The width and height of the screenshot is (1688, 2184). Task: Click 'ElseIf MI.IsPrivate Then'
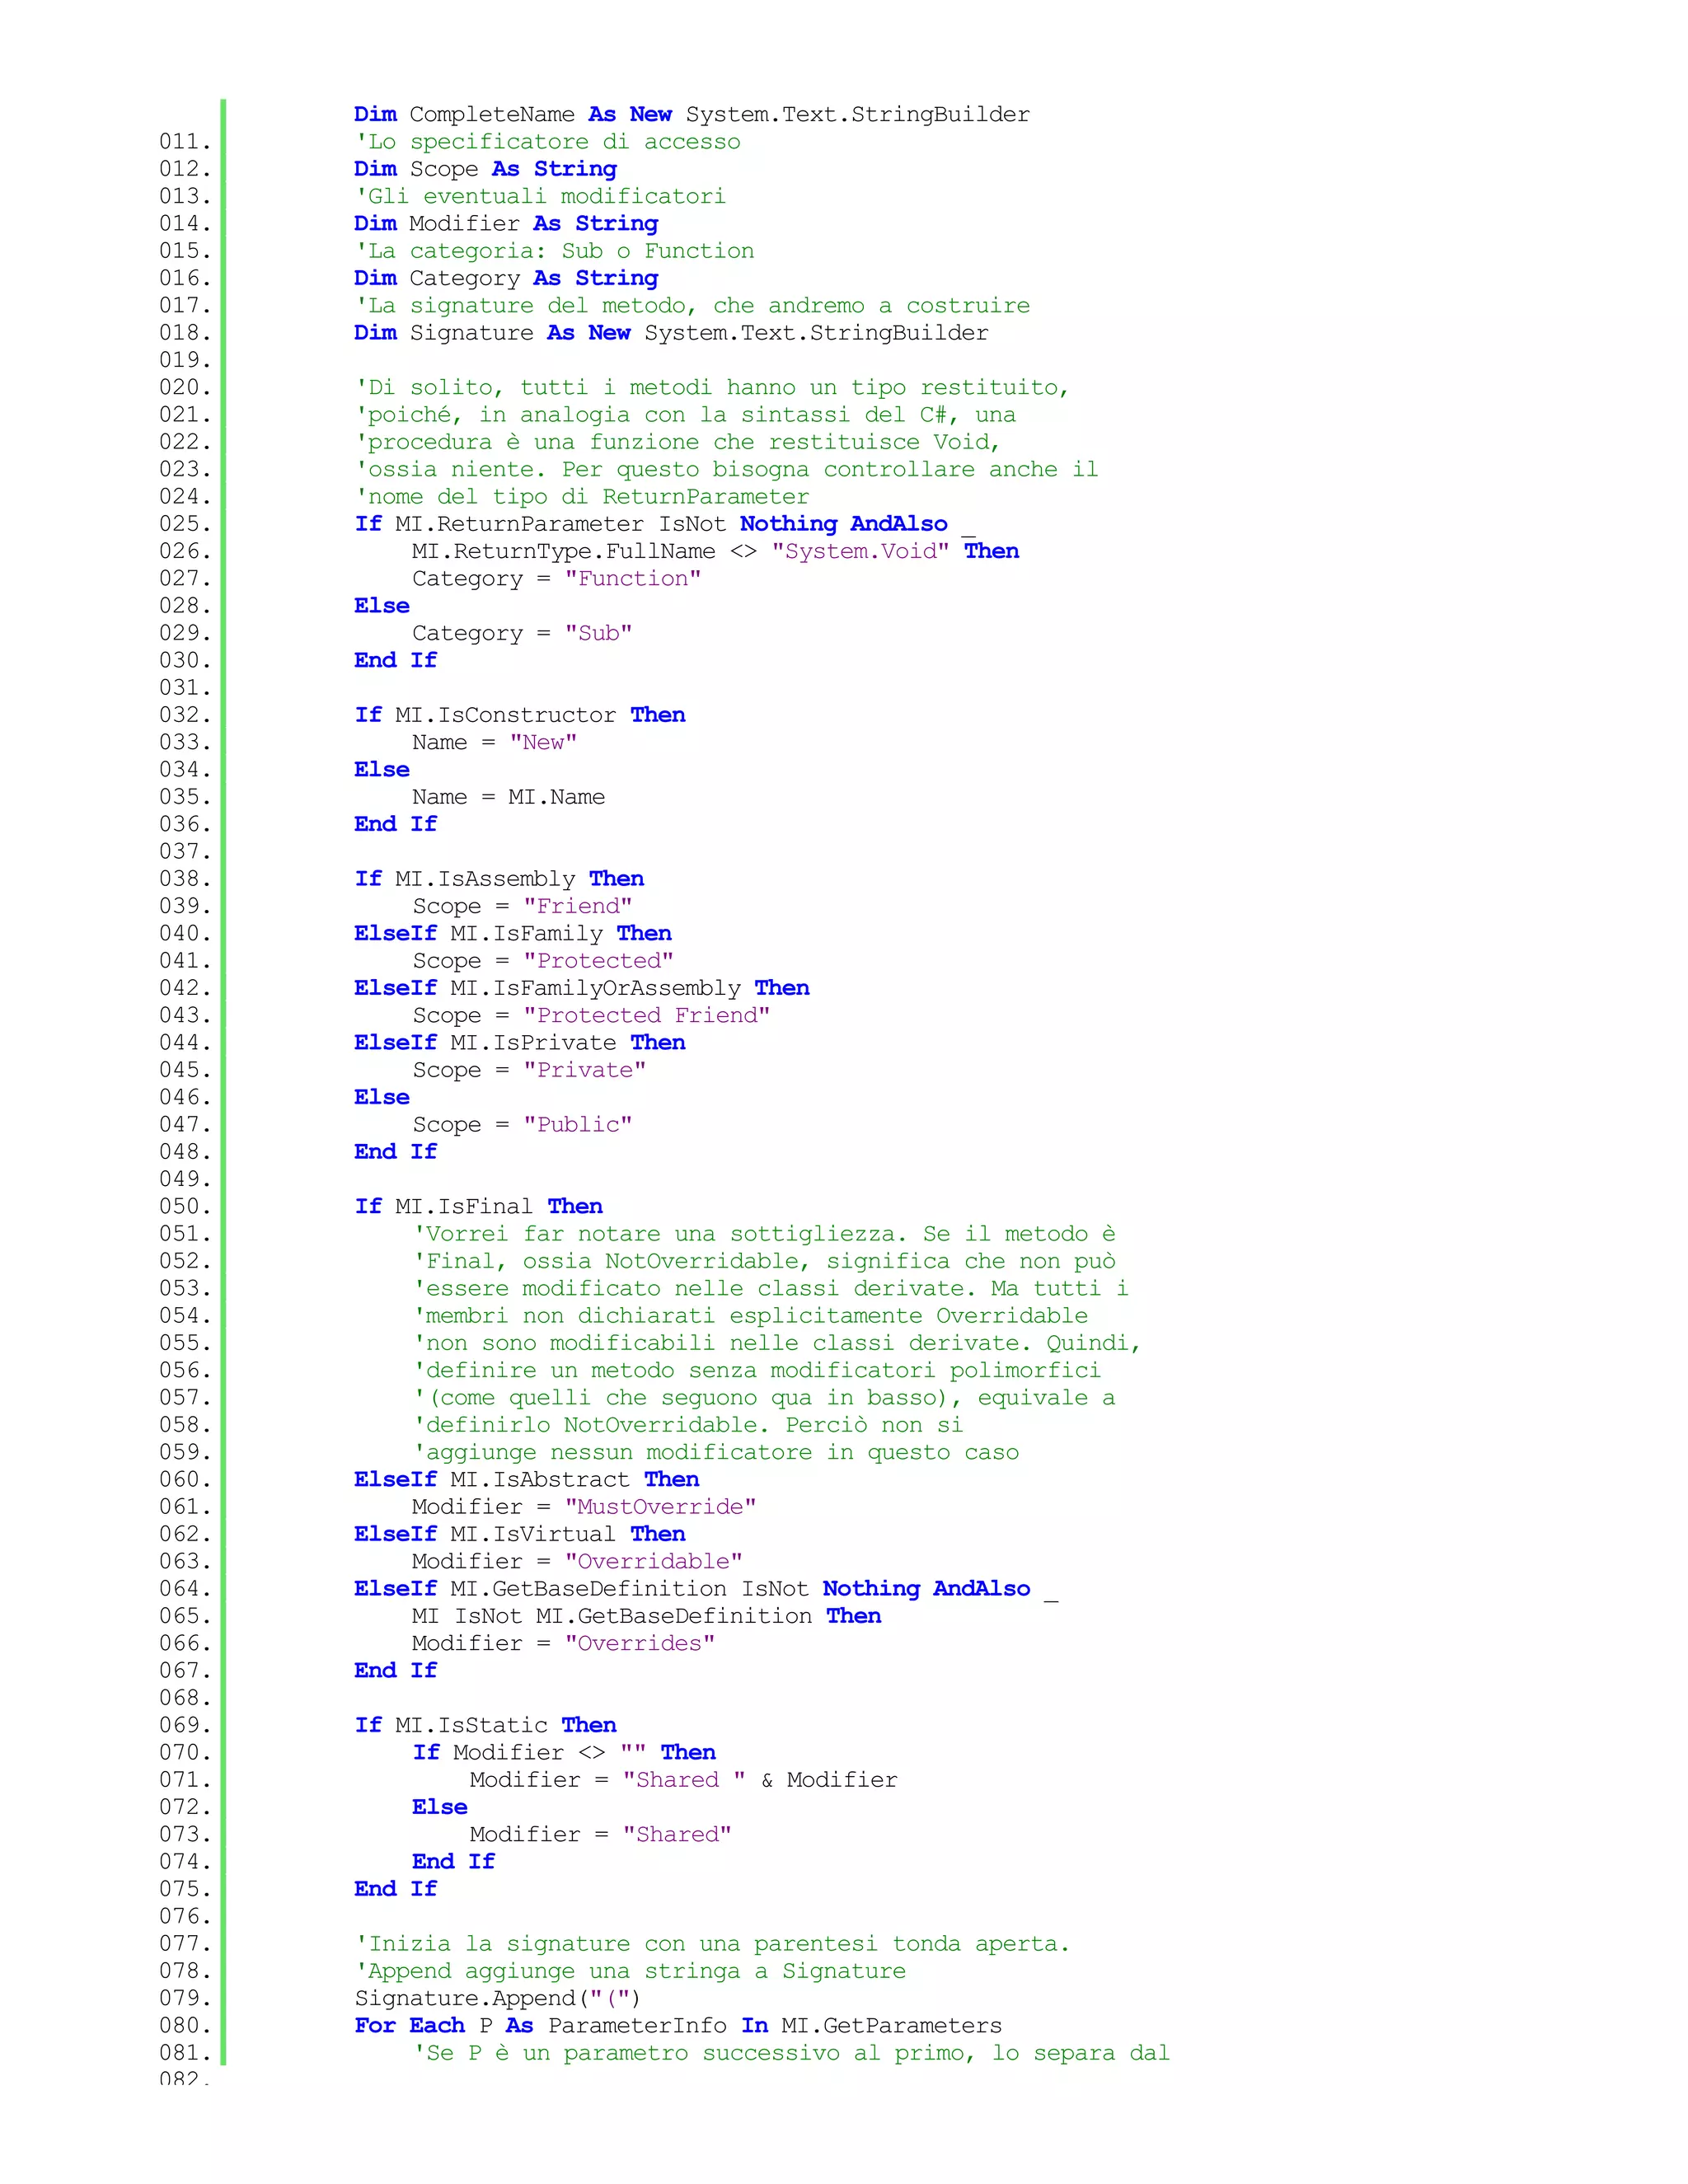tap(520, 1042)
